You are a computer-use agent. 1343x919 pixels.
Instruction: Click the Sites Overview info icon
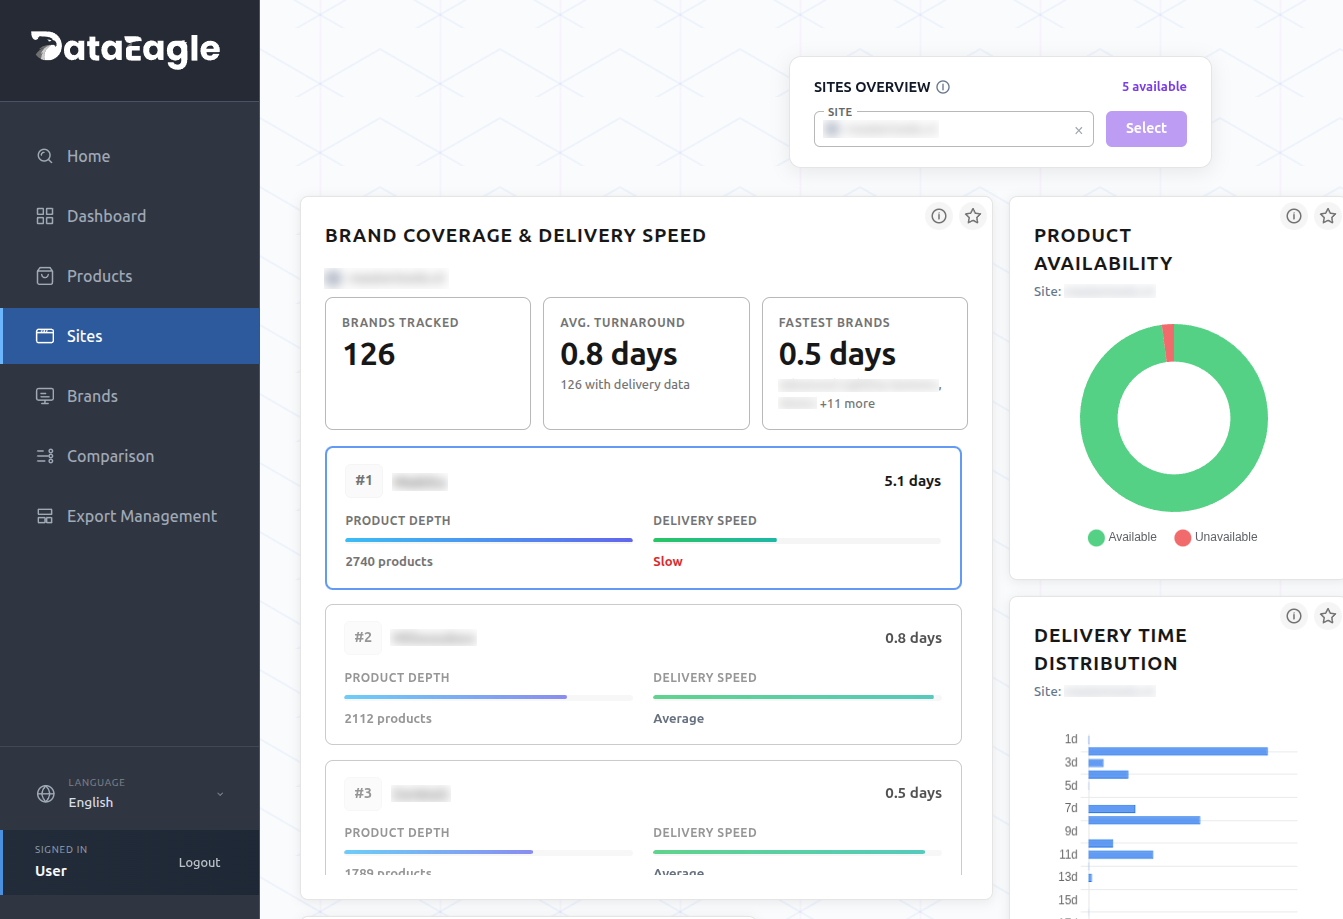943,87
